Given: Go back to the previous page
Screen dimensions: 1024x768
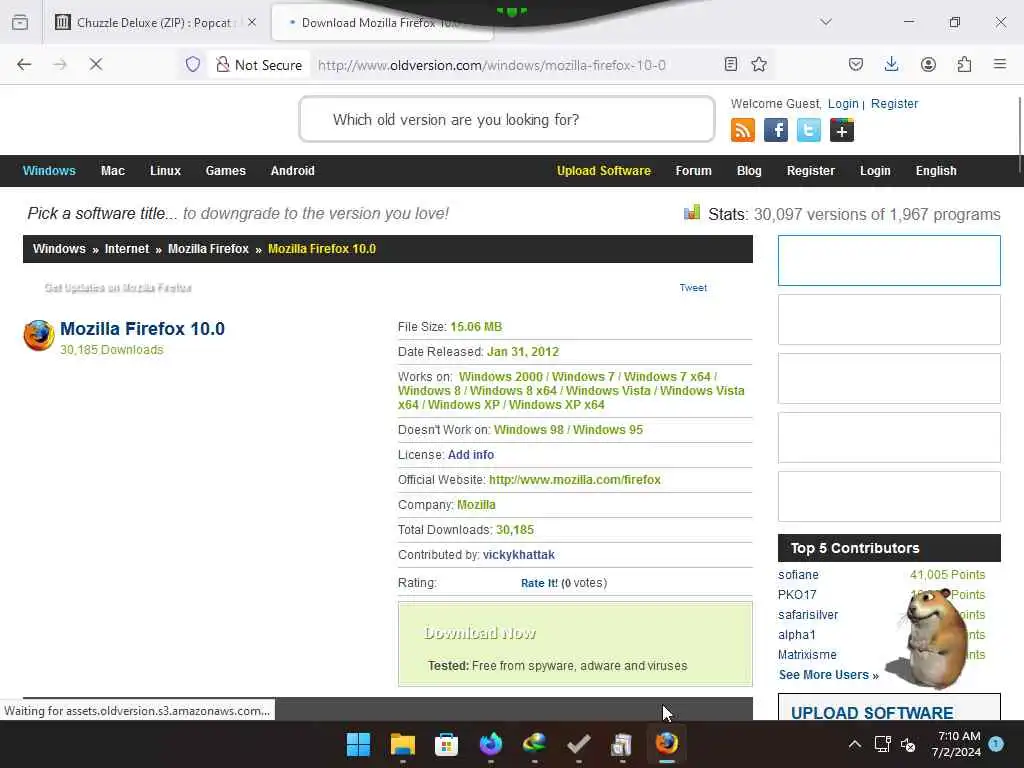Looking at the screenshot, I should [x=24, y=64].
